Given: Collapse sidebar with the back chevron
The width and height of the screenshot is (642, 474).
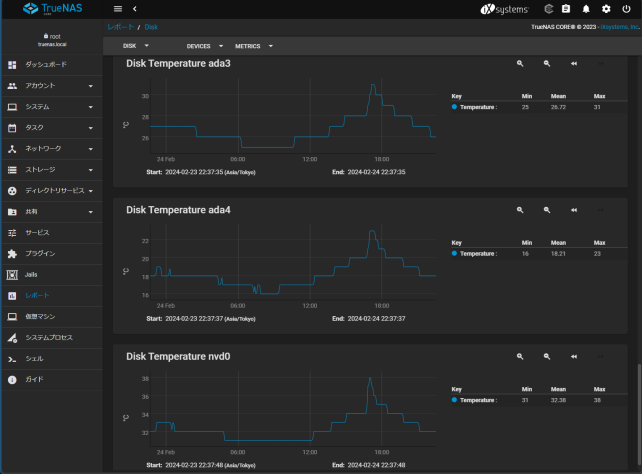Looking at the screenshot, I should 135,9.
